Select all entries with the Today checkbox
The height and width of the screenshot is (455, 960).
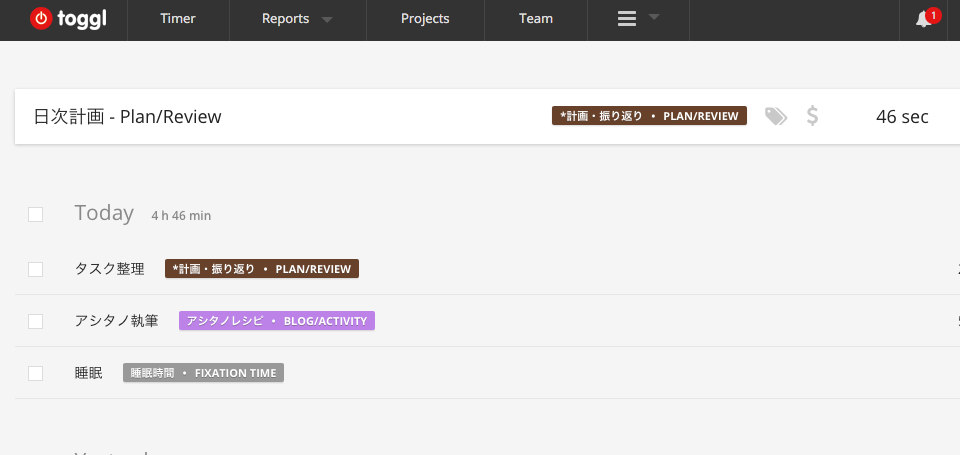point(36,214)
